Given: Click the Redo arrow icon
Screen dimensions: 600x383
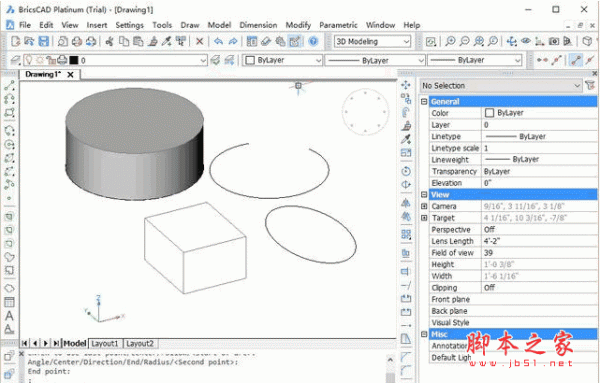Looking at the screenshot, I should 233,41.
